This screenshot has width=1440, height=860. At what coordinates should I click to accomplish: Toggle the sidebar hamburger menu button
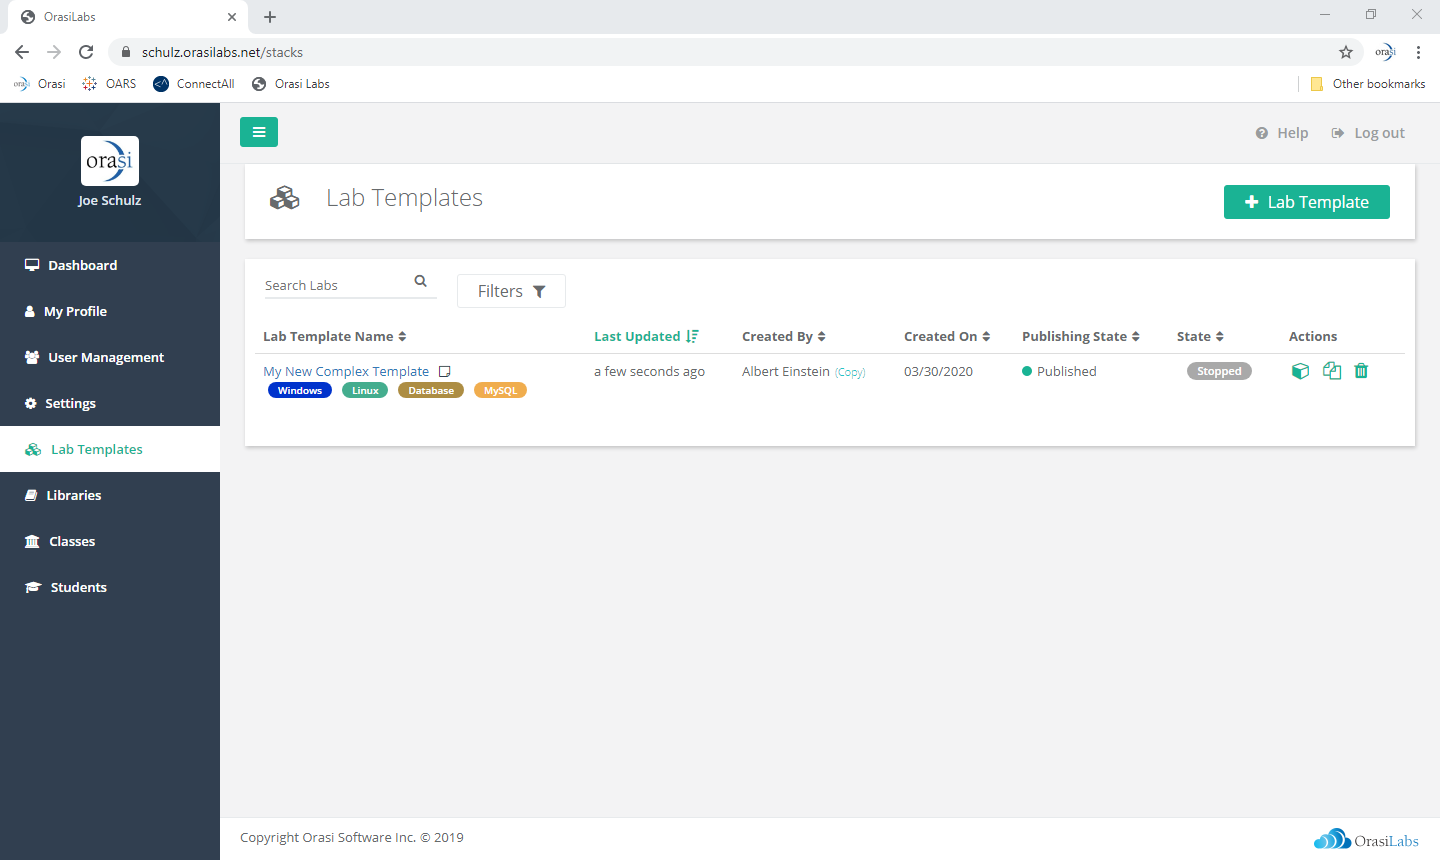coord(259,132)
